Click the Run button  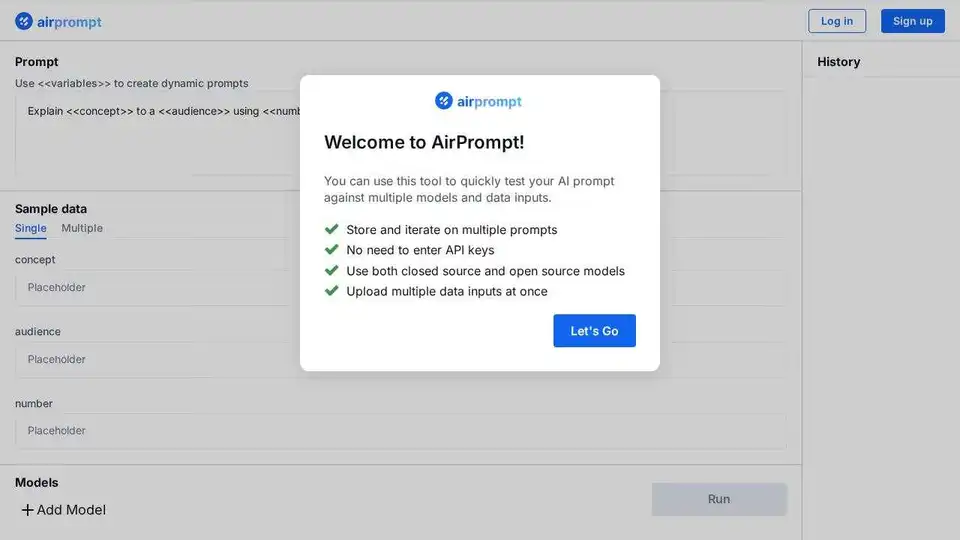click(719, 499)
